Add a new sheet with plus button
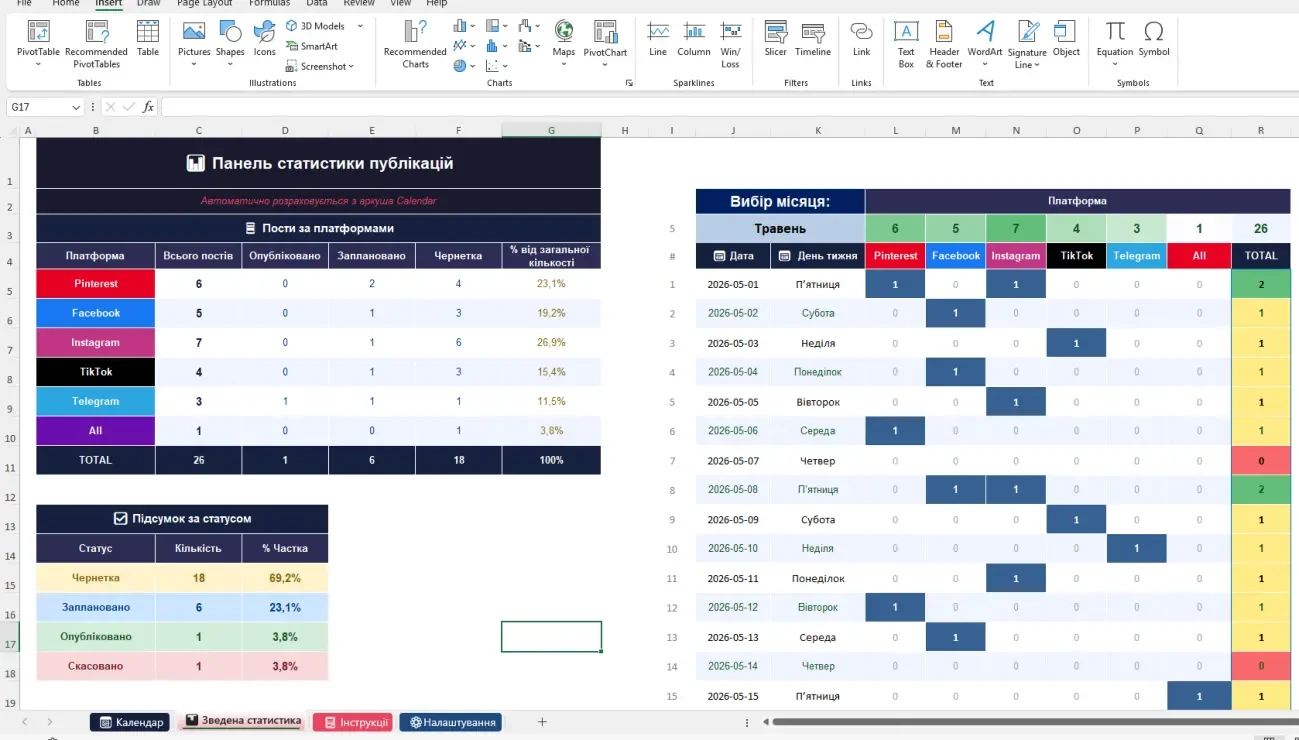 pyautogui.click(x=542, y=722)
